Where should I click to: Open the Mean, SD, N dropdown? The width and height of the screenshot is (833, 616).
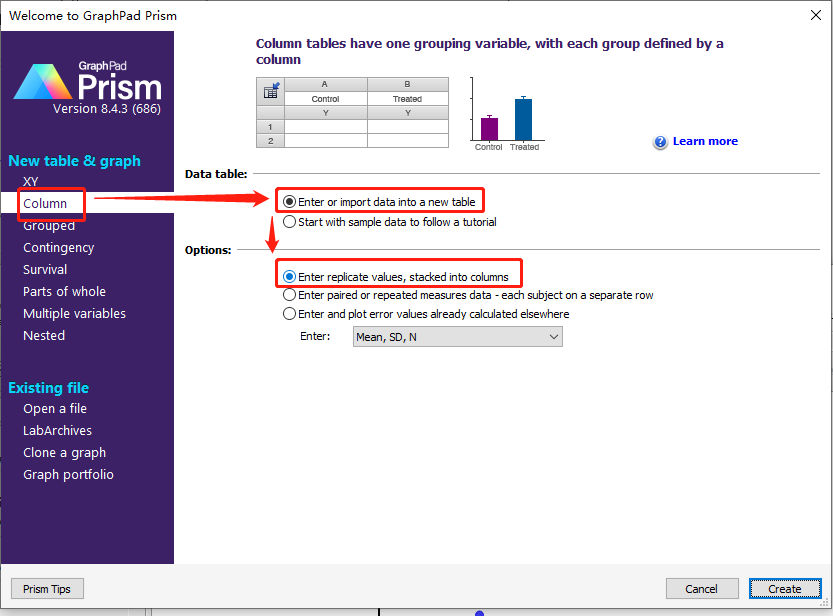click(x=457, y=337)
